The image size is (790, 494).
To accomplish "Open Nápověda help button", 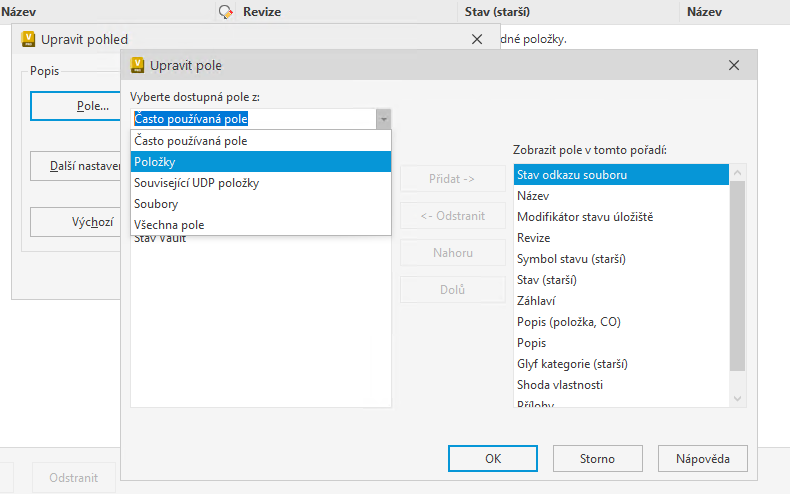I will (x=702, y=459).
